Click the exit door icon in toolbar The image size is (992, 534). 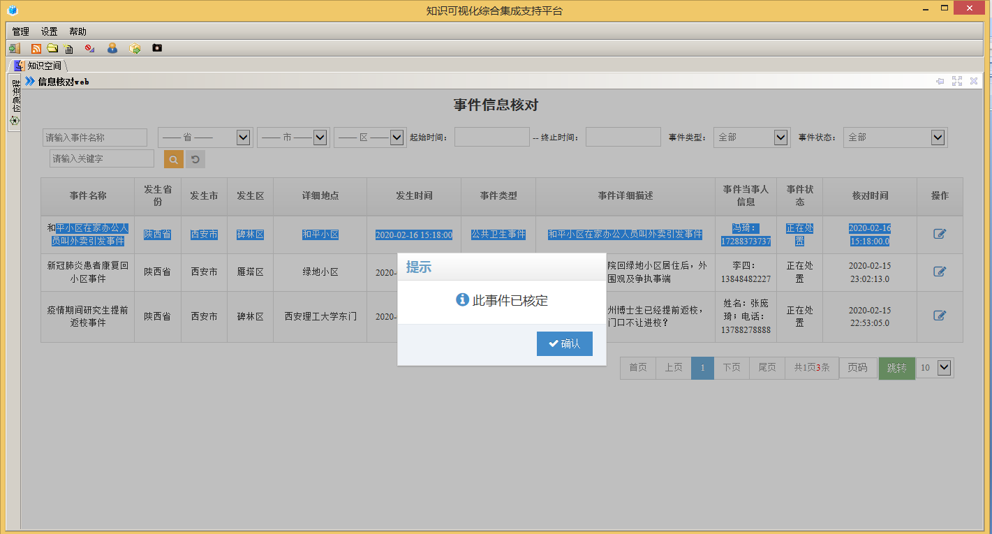pyautogui.click(x=14, y=48)
